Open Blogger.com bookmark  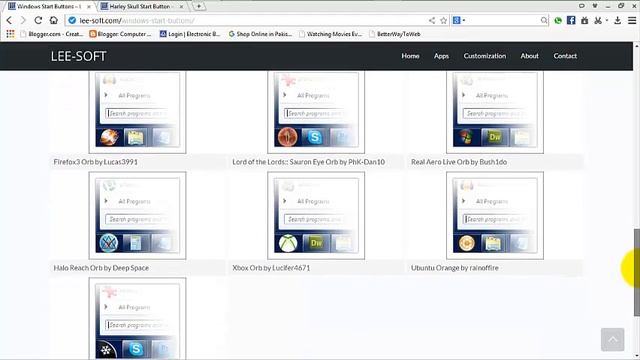click(51, 34)
